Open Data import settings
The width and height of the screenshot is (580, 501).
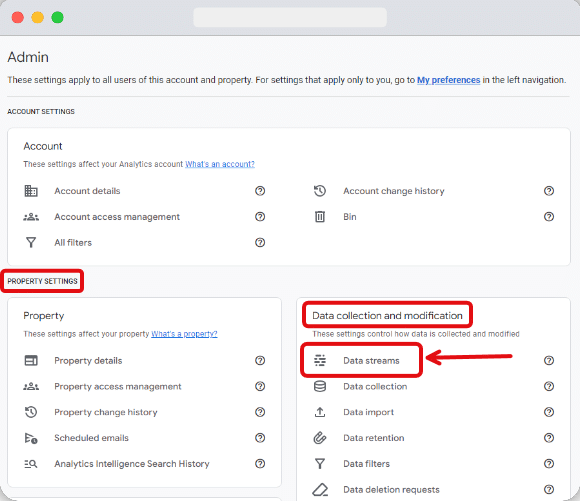click(x=368, y=412)
